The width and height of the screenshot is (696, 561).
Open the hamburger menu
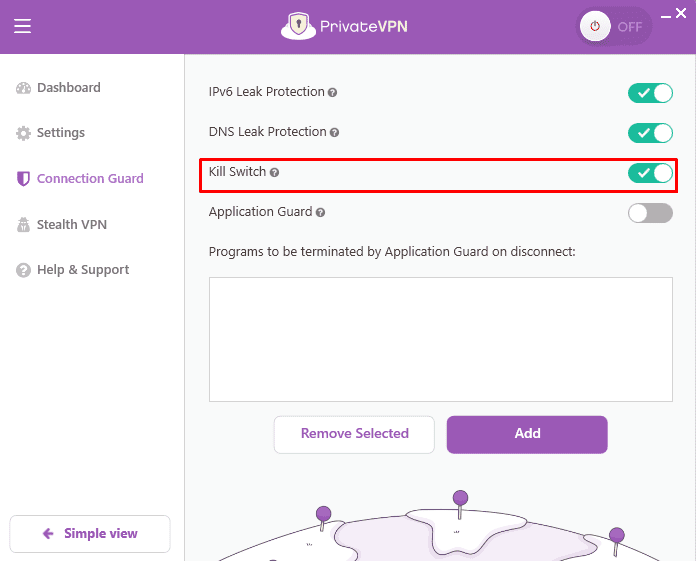(x=22, y=27)
